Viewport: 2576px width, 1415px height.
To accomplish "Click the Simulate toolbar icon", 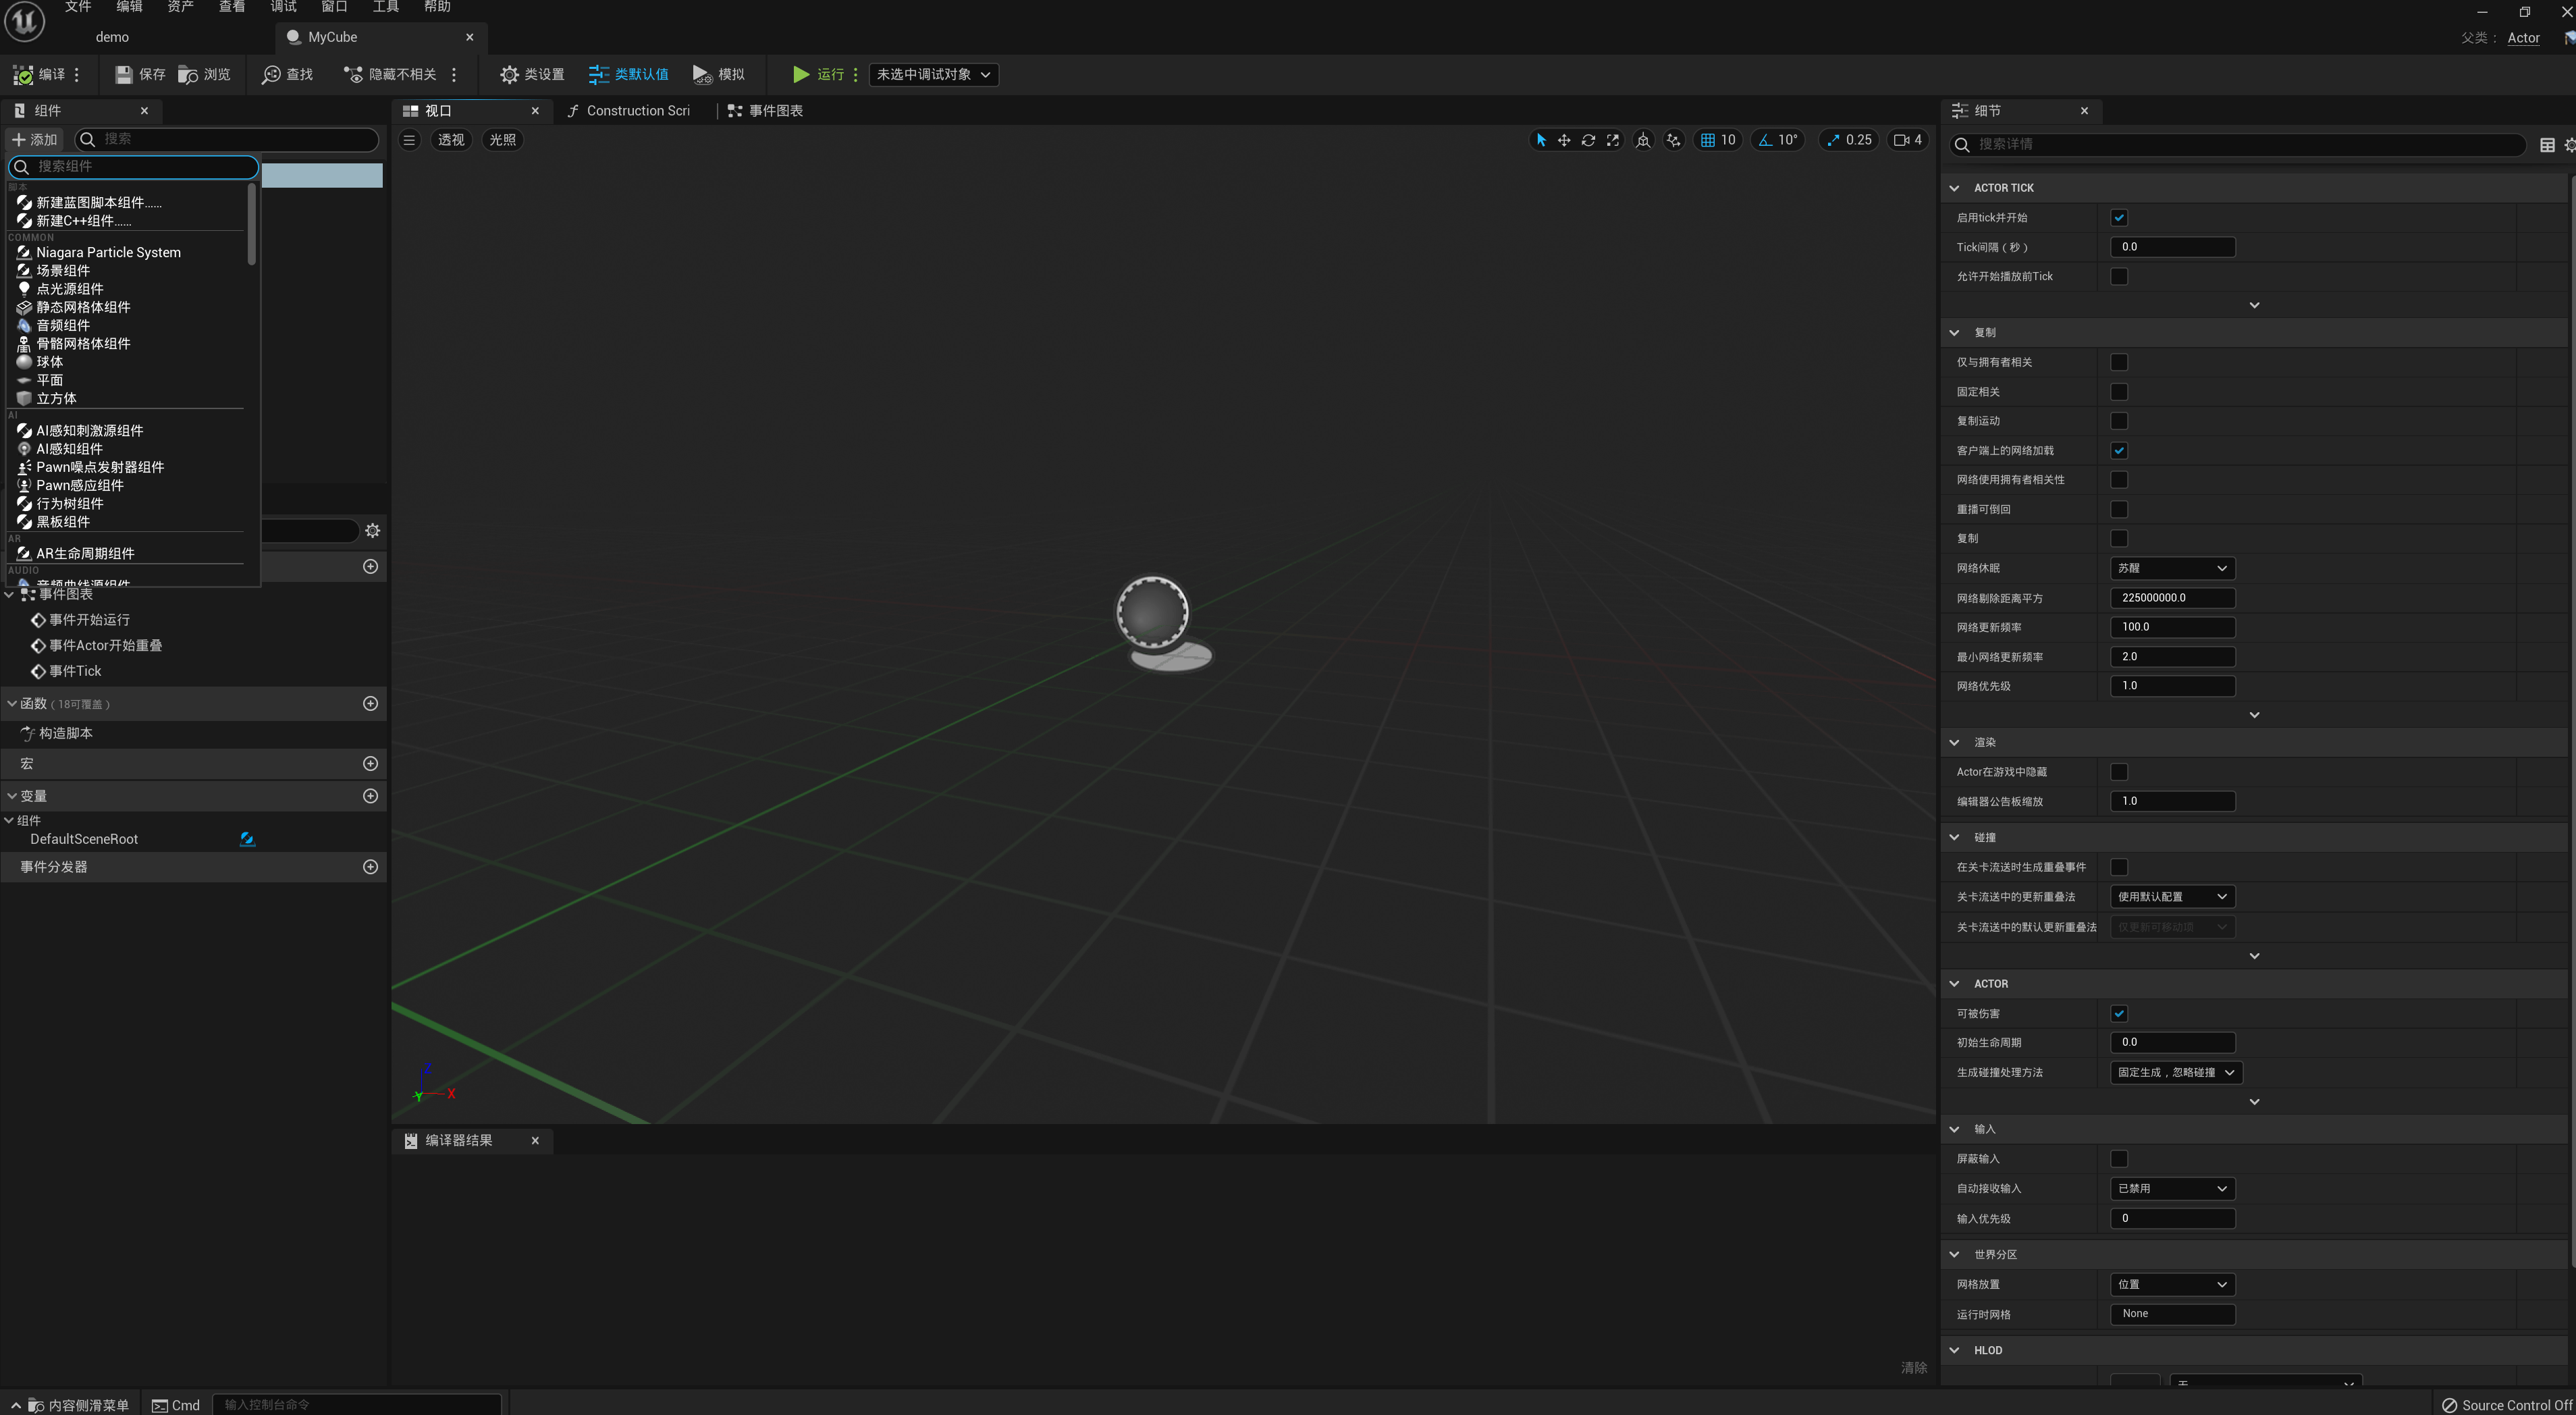I will pyautogui.click(x=702, y=75).
